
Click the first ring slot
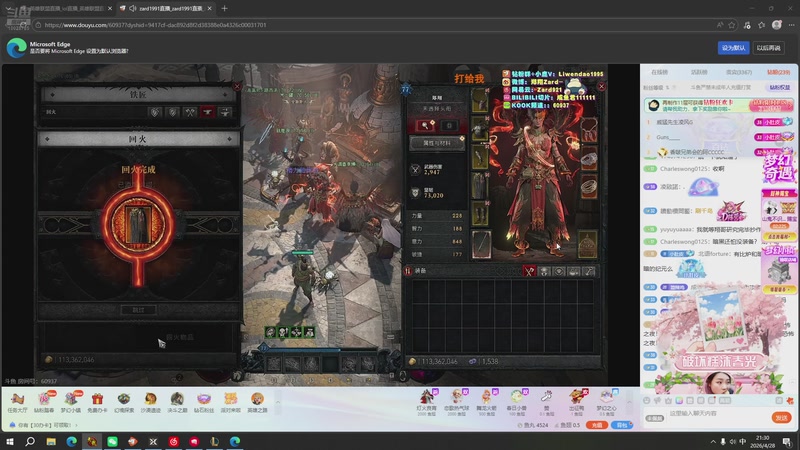tap(588, 161)
